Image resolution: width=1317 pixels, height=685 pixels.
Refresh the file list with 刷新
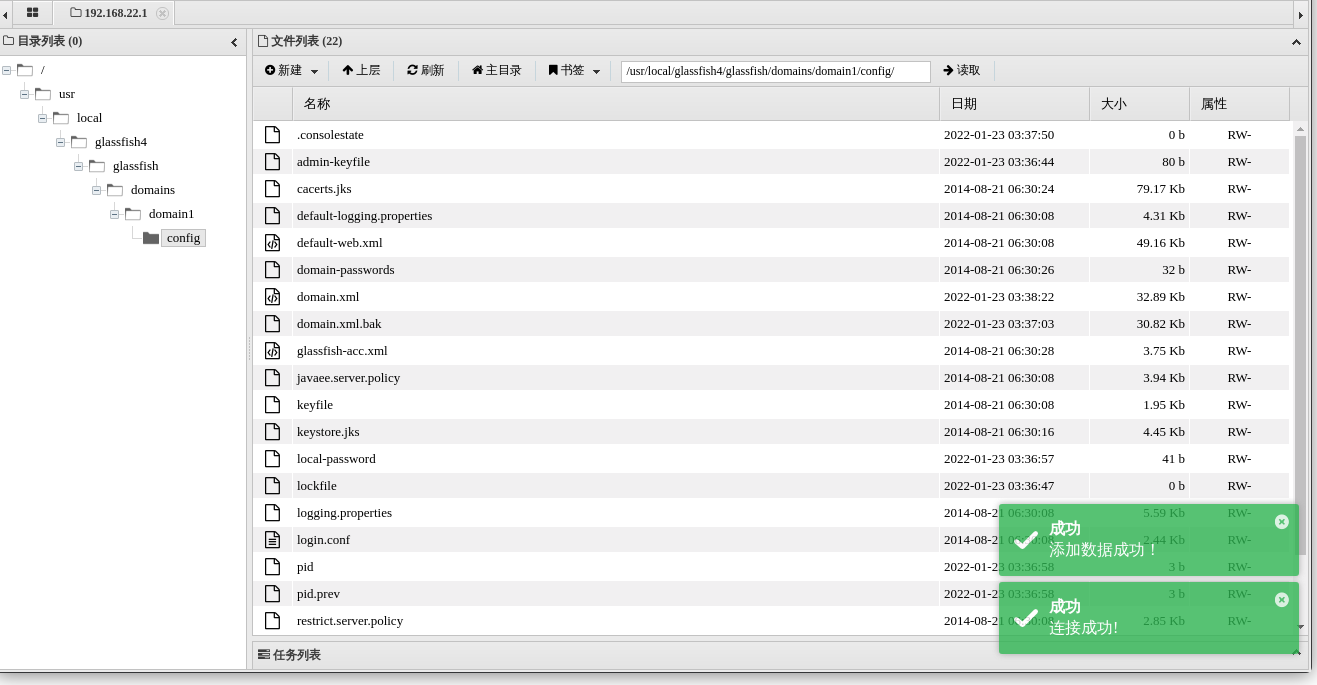coord(426,71)
